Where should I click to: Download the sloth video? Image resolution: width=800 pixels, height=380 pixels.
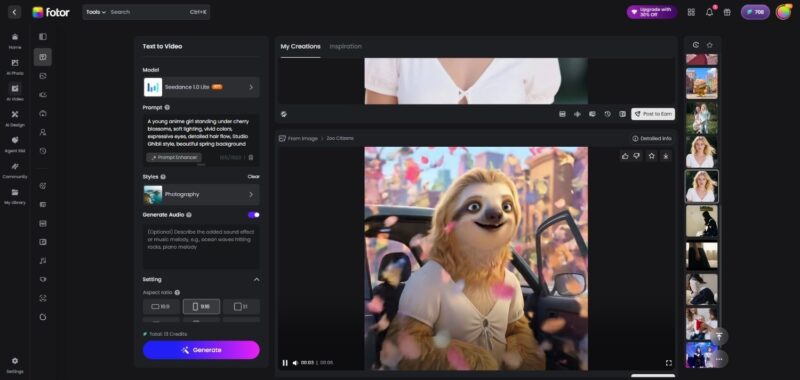pos(666,156)
